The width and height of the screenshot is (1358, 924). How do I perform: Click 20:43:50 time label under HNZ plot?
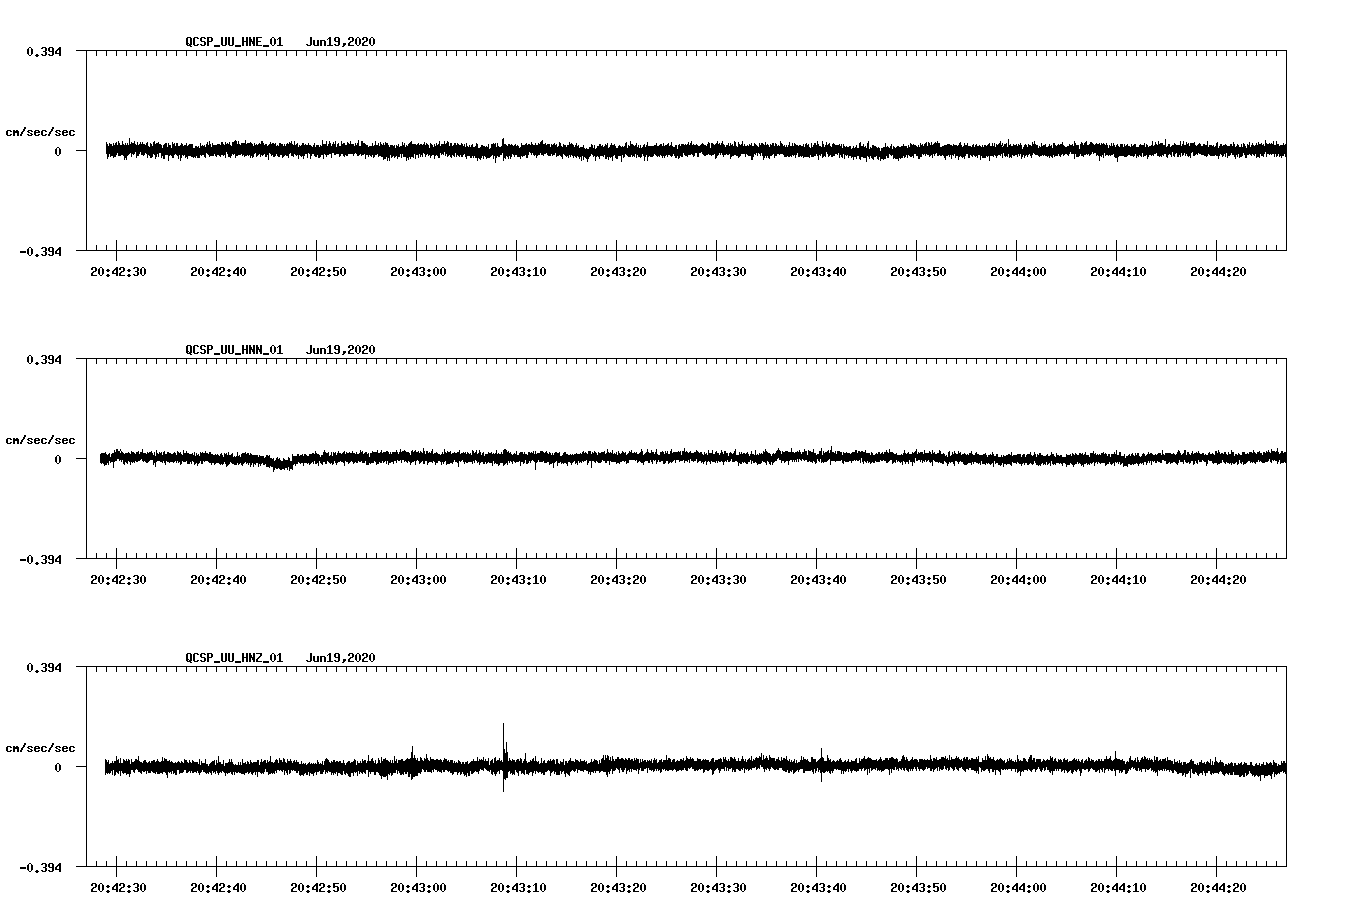(x=918, y=888)
